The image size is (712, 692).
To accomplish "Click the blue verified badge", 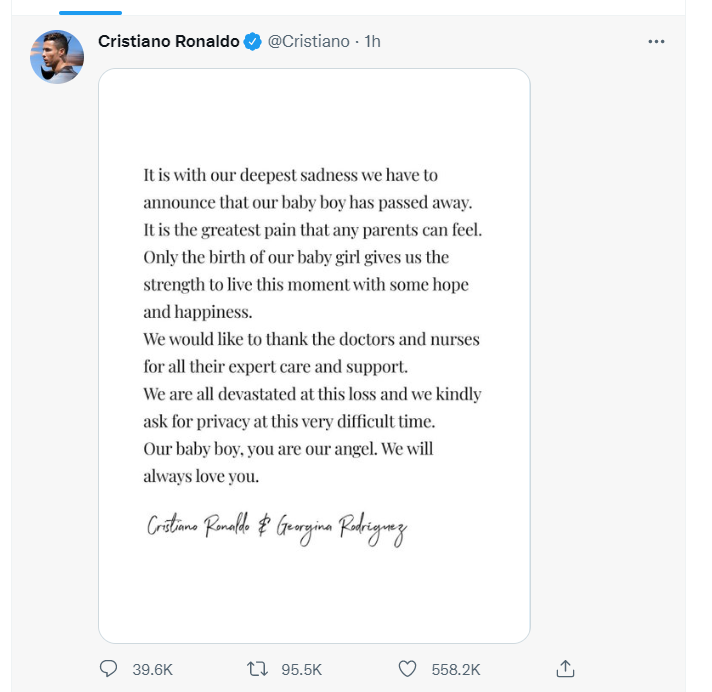I will (x=254, y=42).
